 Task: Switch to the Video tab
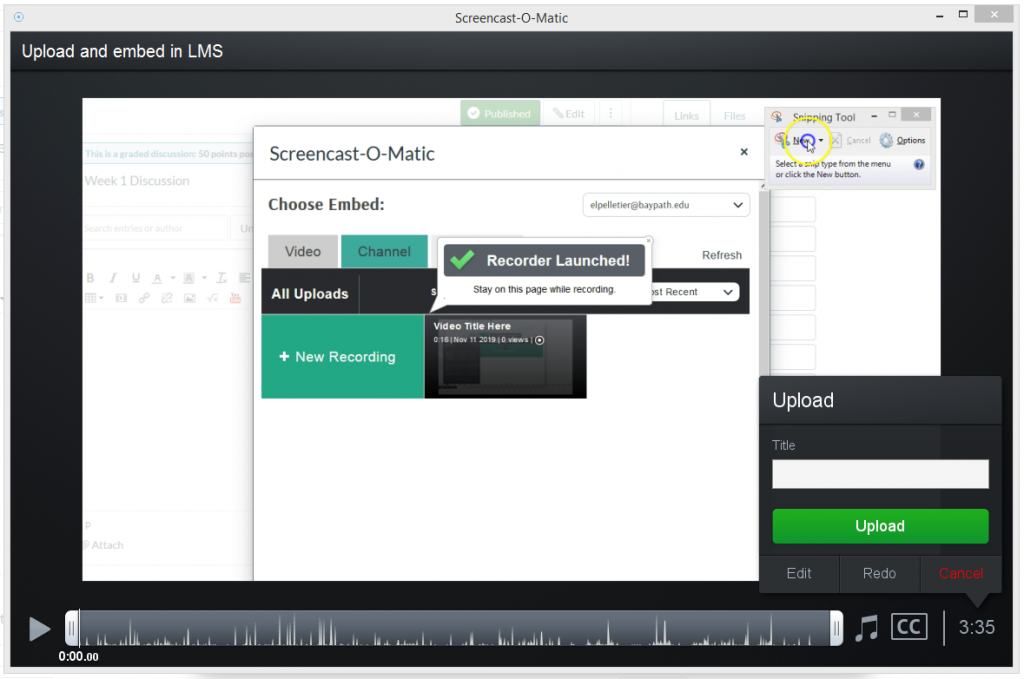[x=303, y=251]
